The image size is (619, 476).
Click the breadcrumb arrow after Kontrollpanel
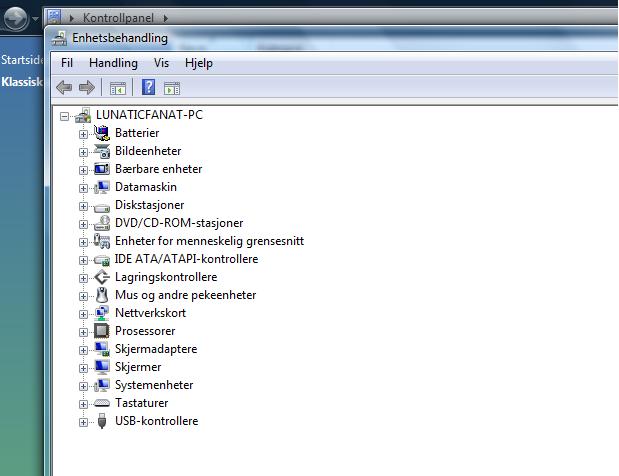tap(165, 18)
